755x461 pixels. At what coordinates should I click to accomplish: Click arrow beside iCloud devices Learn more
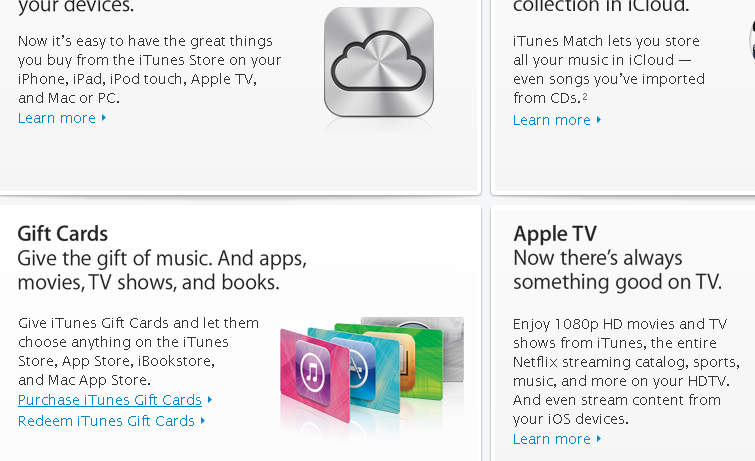104,118
